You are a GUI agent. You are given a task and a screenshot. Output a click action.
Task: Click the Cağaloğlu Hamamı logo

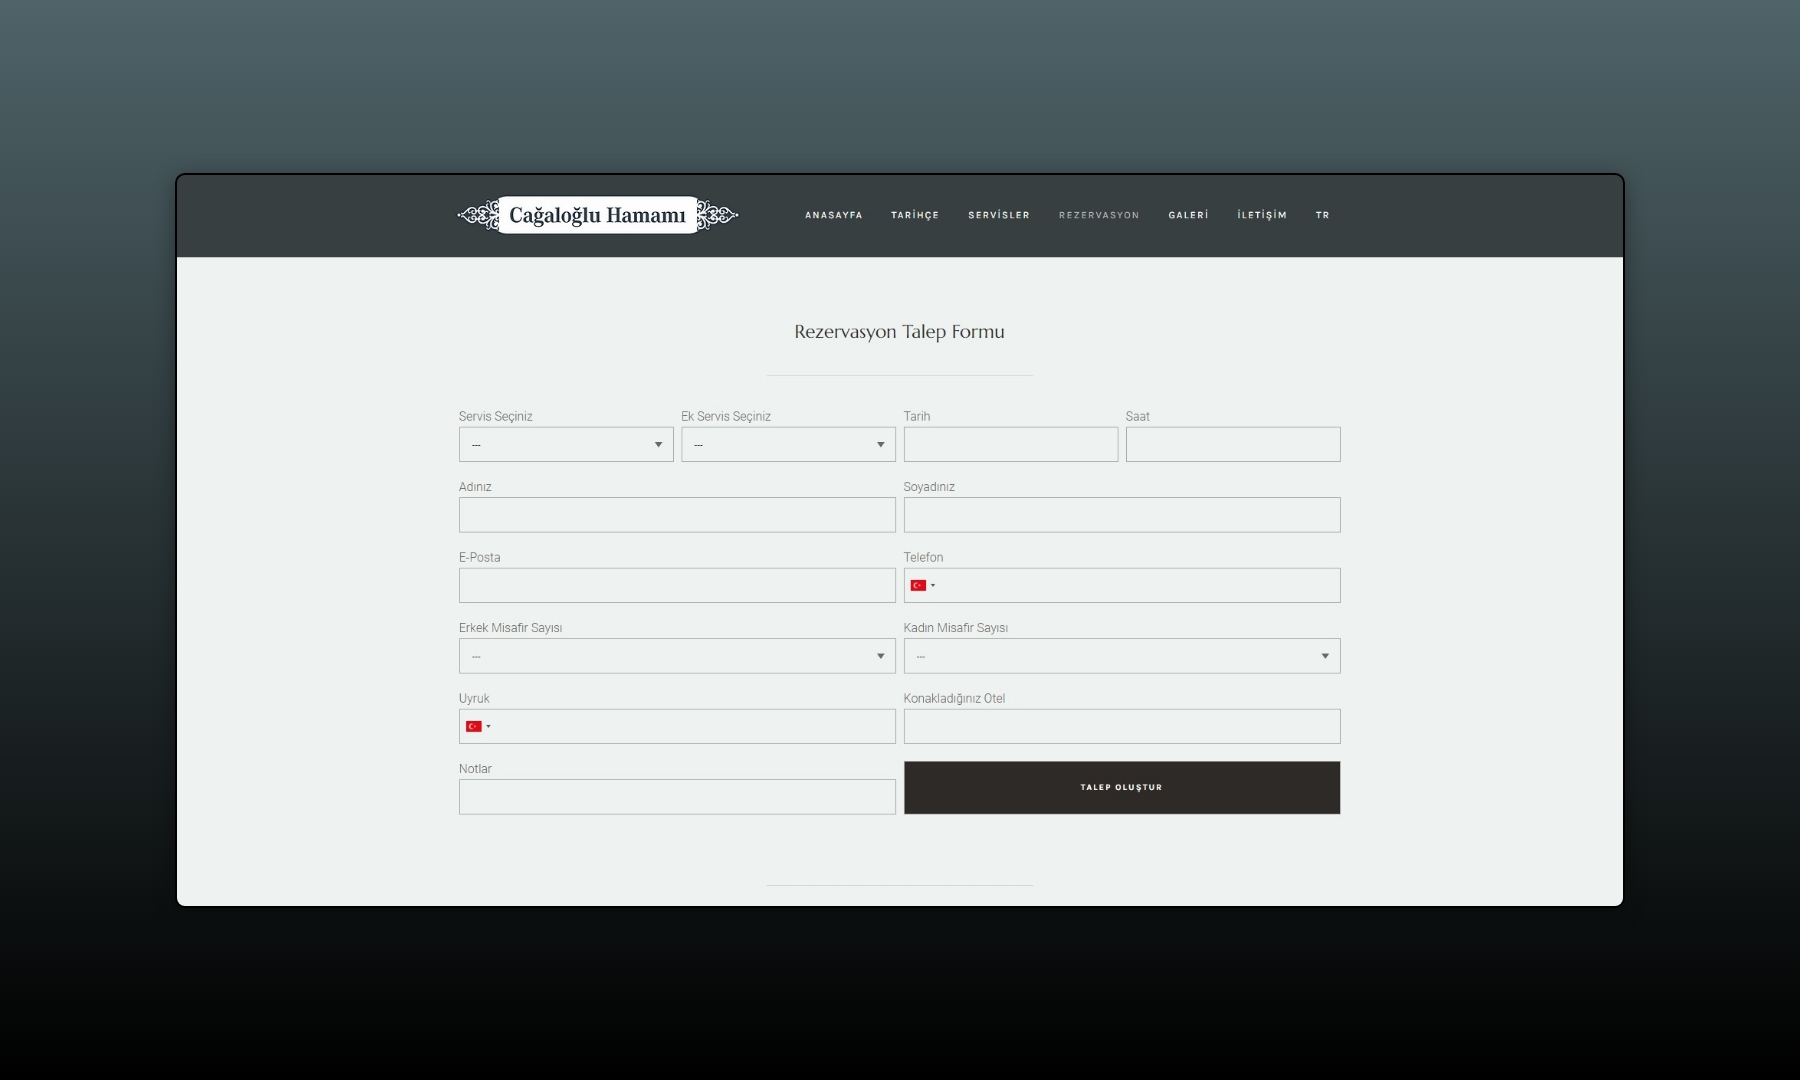[597, 215]
